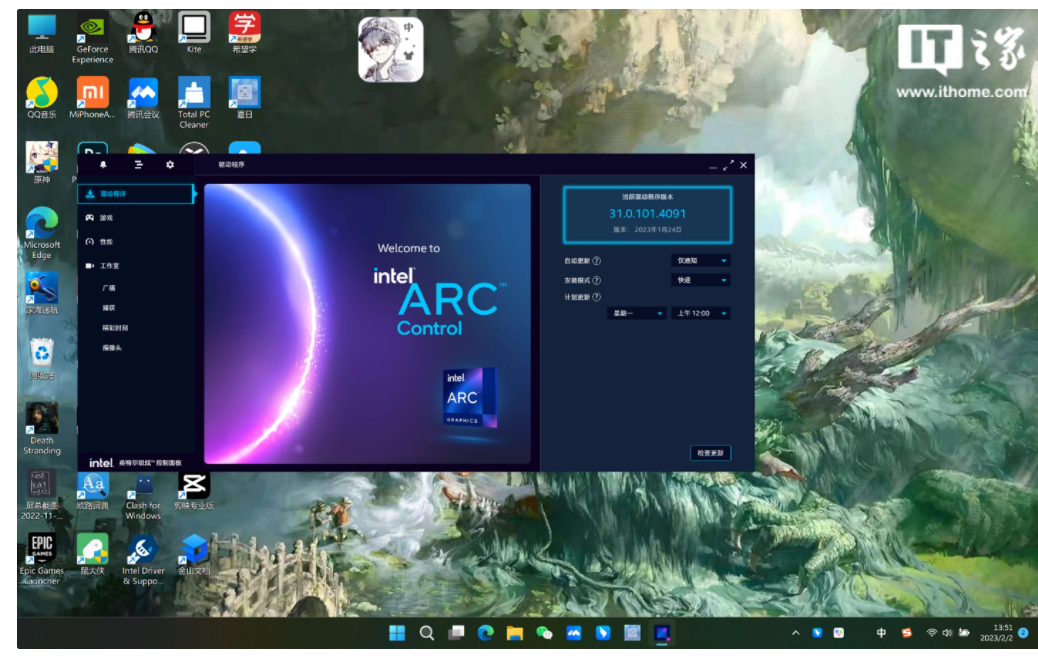Open 原神 desktop icon
This screenshot has height=661, width=1038.
pos(42,162)
